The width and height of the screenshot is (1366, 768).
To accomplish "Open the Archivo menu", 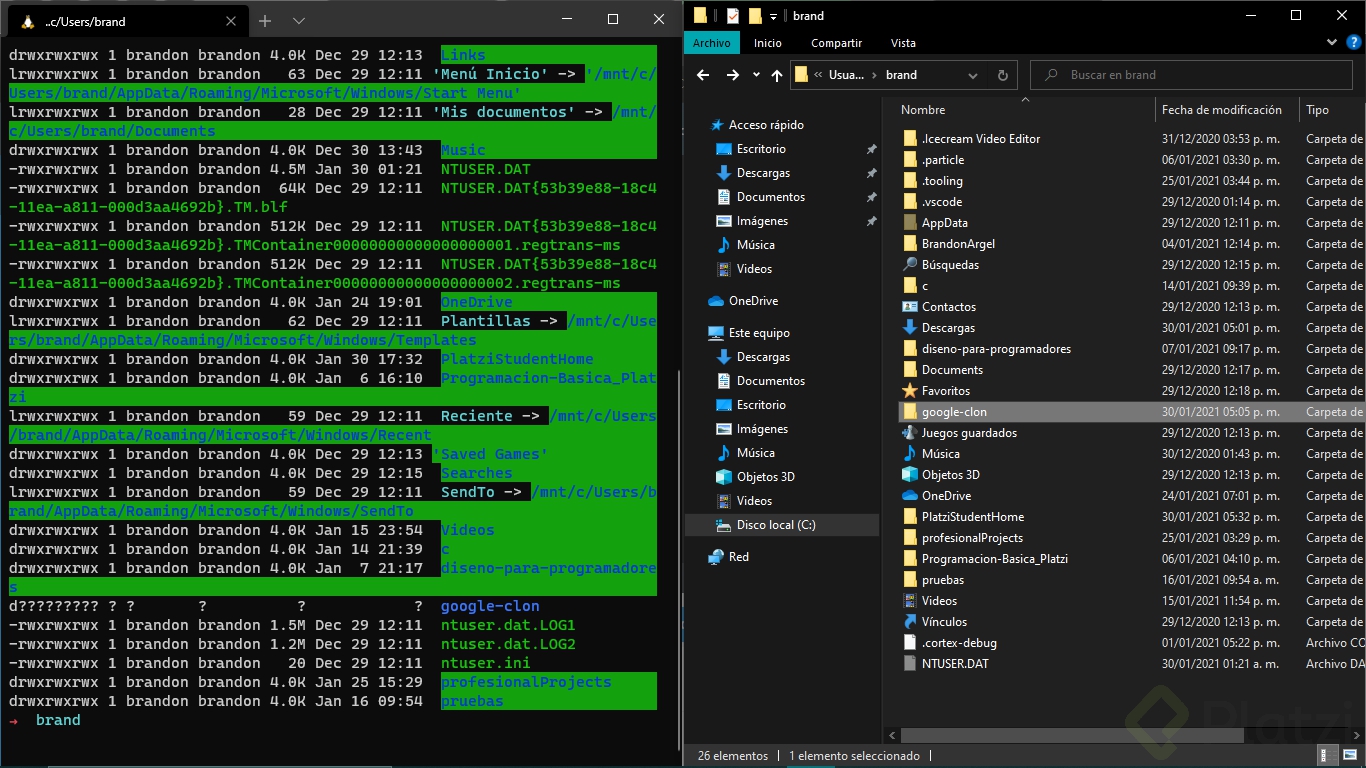I will coord(711,43).
